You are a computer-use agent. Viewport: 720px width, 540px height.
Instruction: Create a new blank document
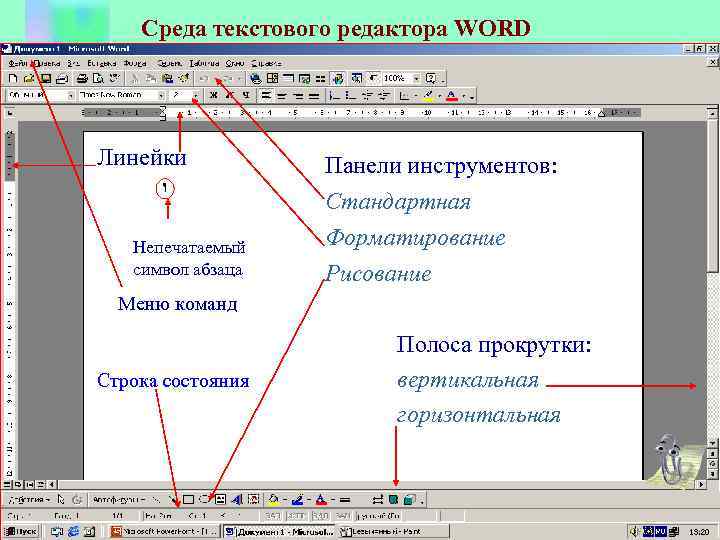13,79
